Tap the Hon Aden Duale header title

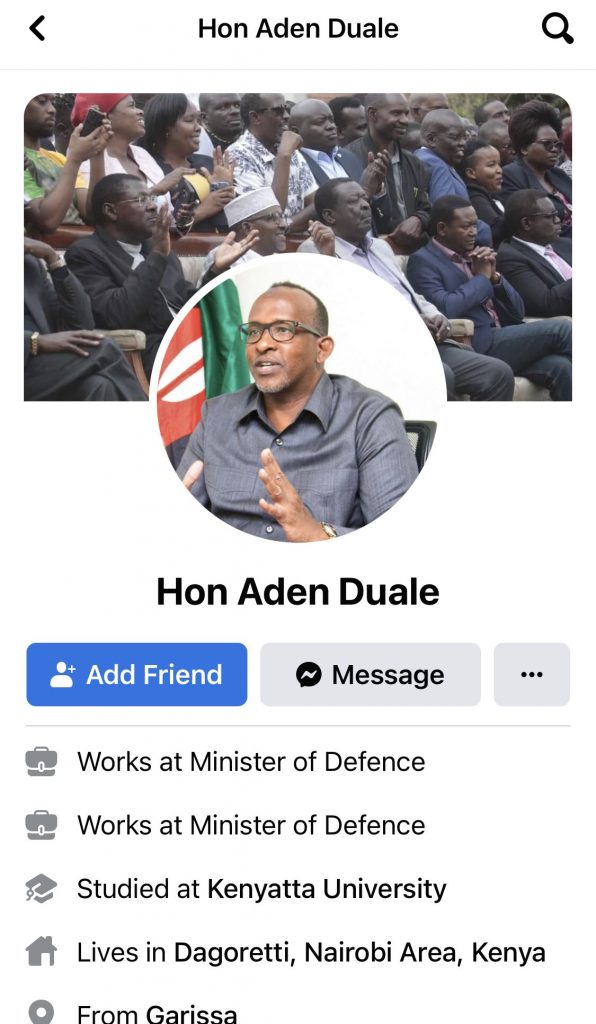pos(298,28)
